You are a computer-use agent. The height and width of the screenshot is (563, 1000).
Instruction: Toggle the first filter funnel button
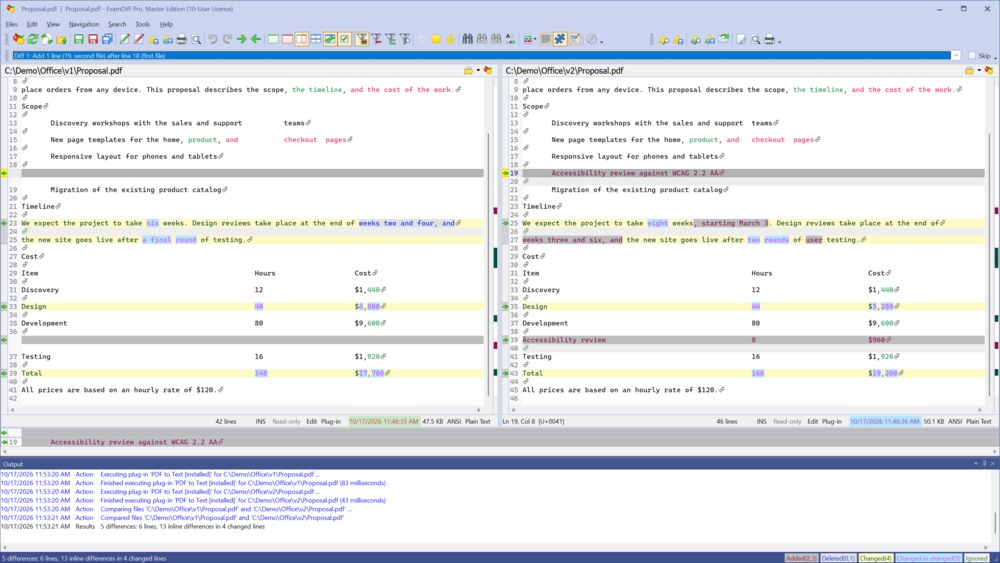point(362,40)
